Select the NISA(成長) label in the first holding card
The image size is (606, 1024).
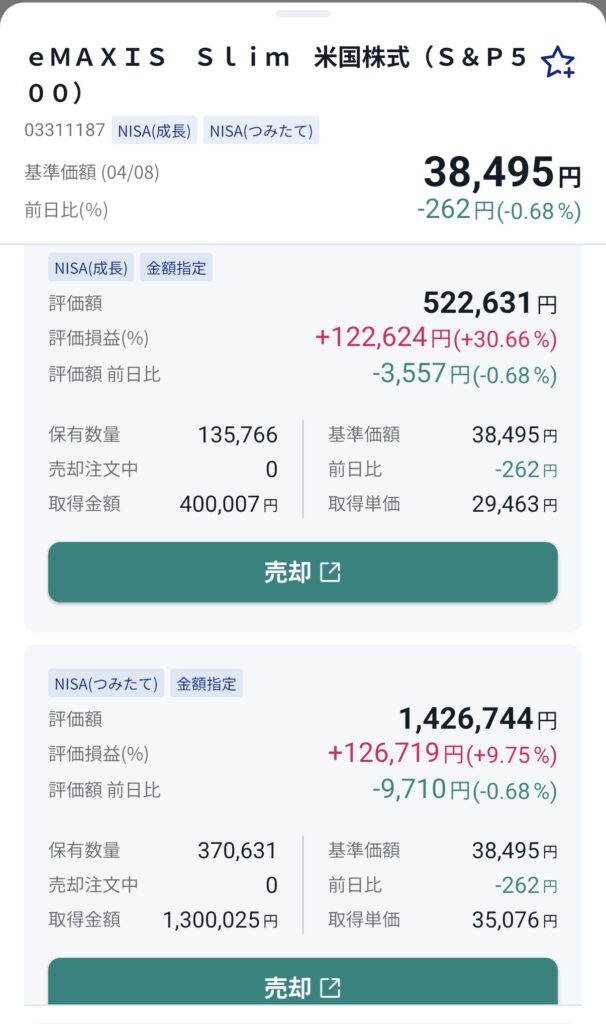point(90,267)
